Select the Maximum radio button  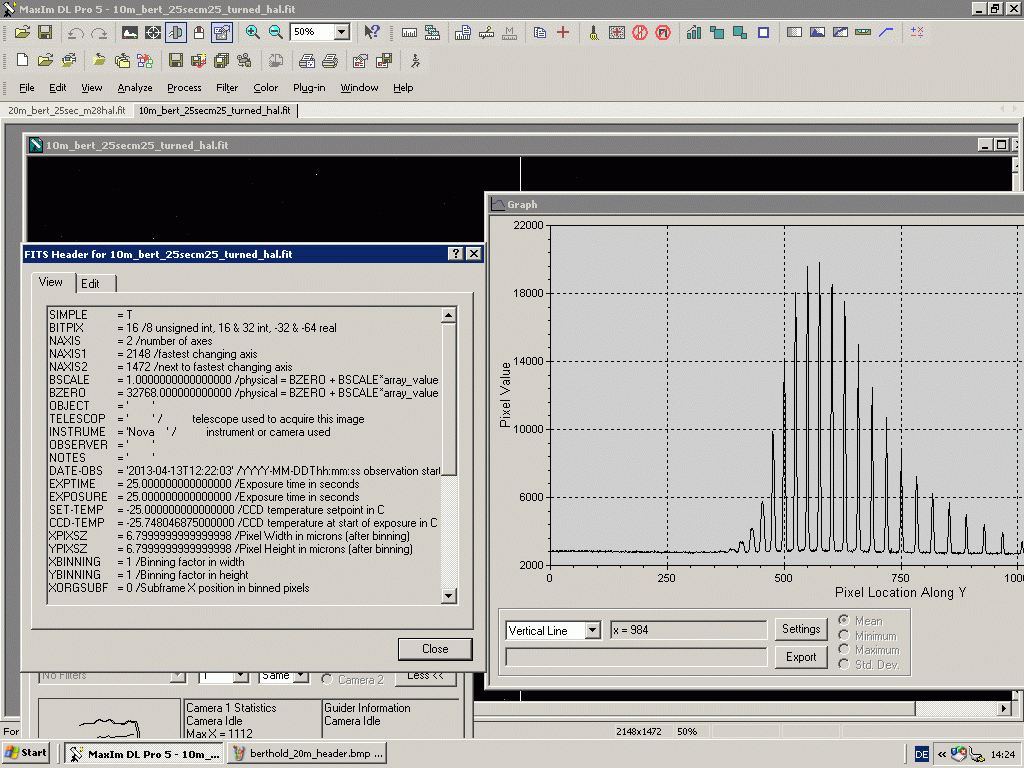click(x=845, y=650)
